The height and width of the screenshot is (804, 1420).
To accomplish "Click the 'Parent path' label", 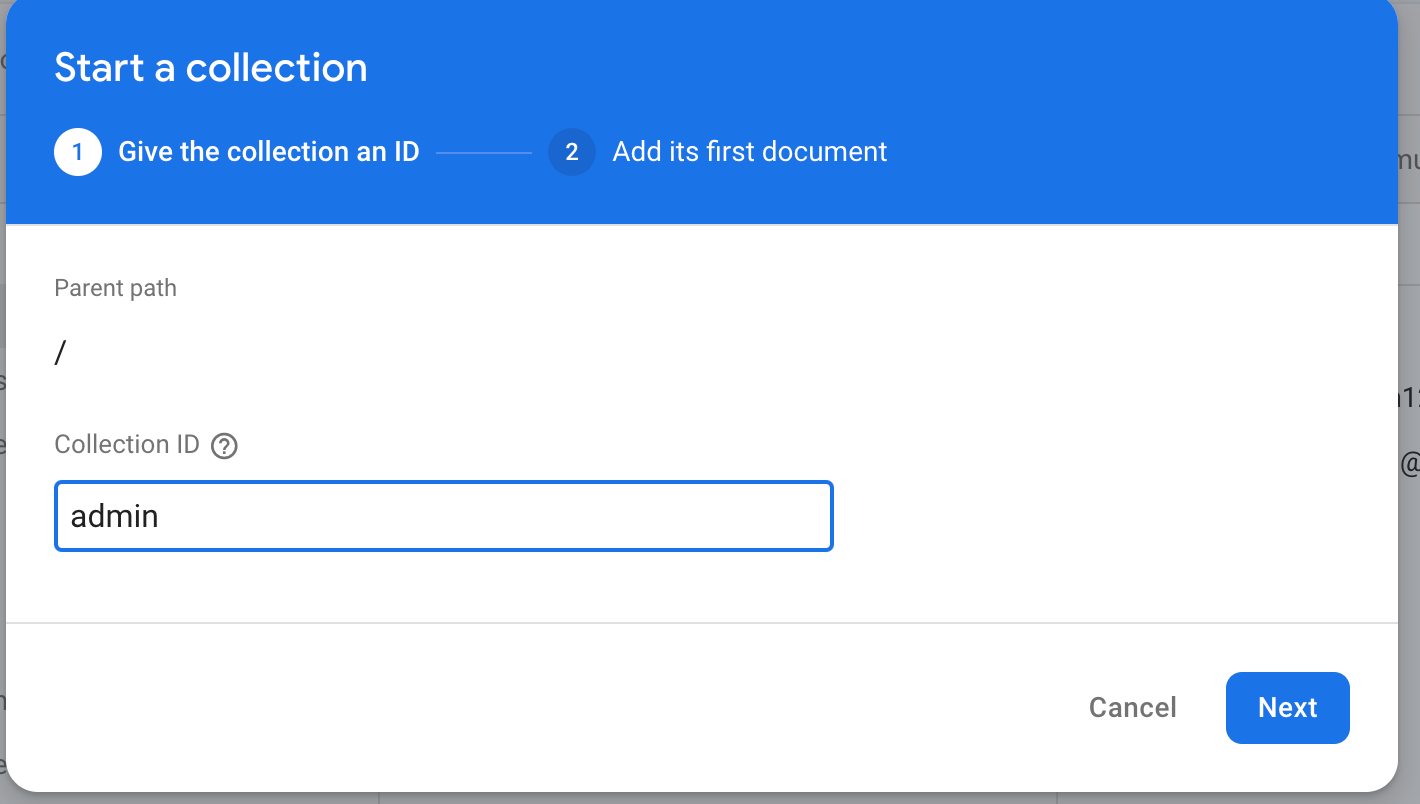I will coord(115,289).
